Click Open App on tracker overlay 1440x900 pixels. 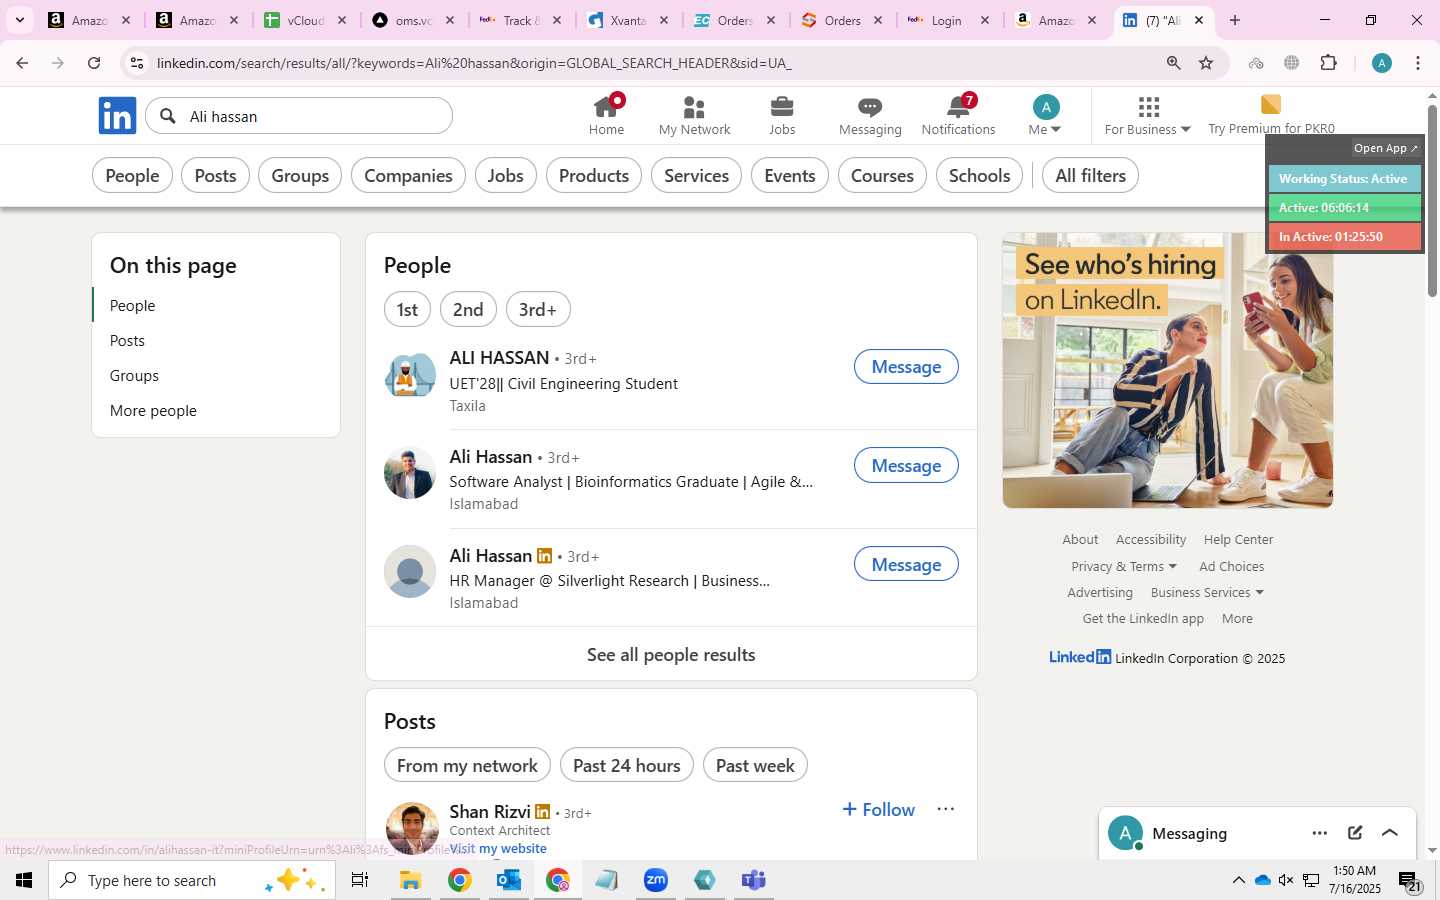tap(1386, 148)
